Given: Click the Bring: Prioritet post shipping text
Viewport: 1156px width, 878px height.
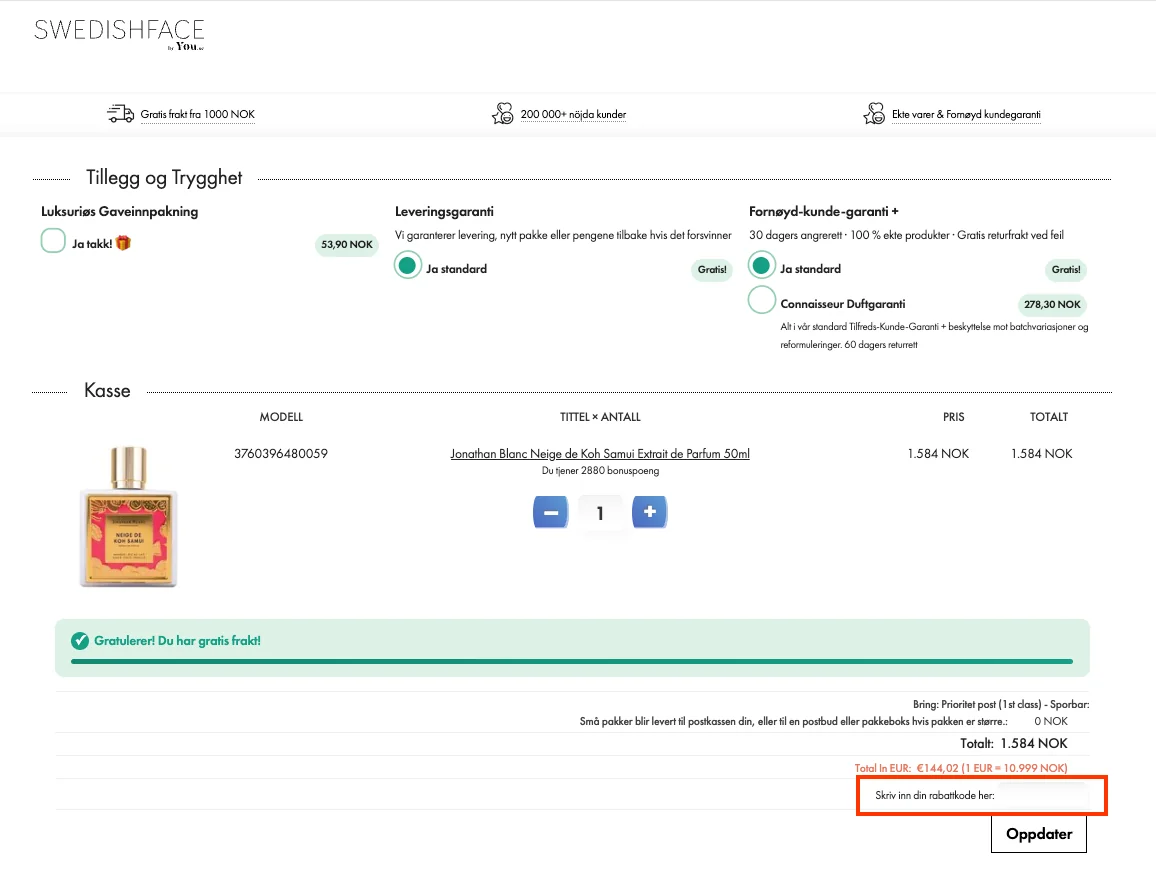Looking at the screenshot, I should tap(1000, 704).
